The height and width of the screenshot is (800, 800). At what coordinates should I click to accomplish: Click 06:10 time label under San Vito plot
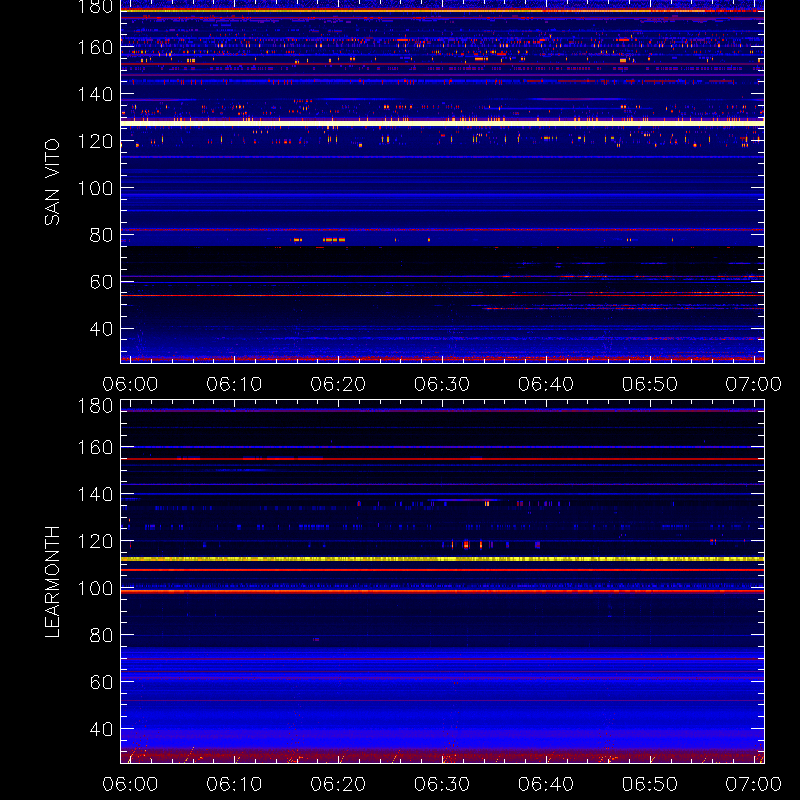tap(234, 384)
